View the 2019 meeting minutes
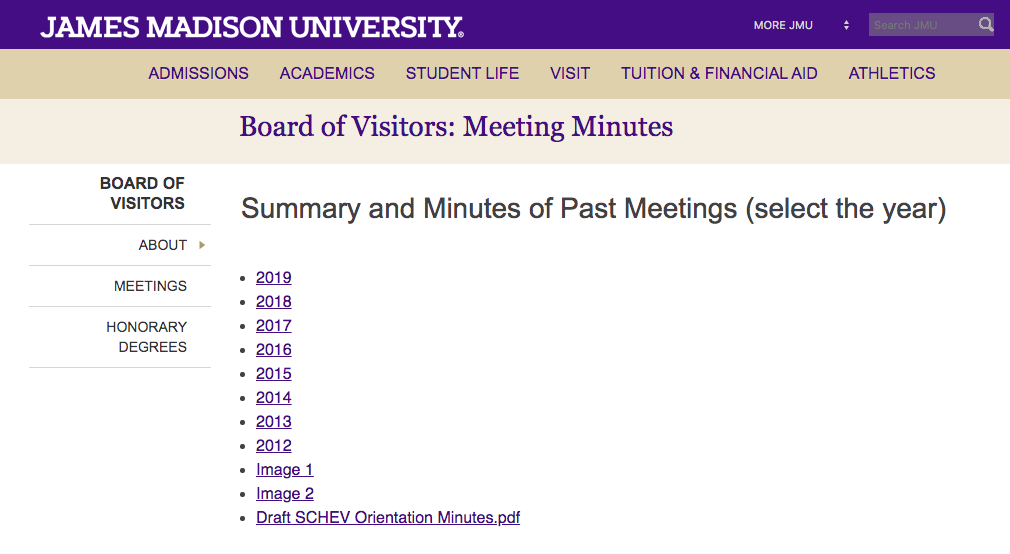 click(274, 278)
